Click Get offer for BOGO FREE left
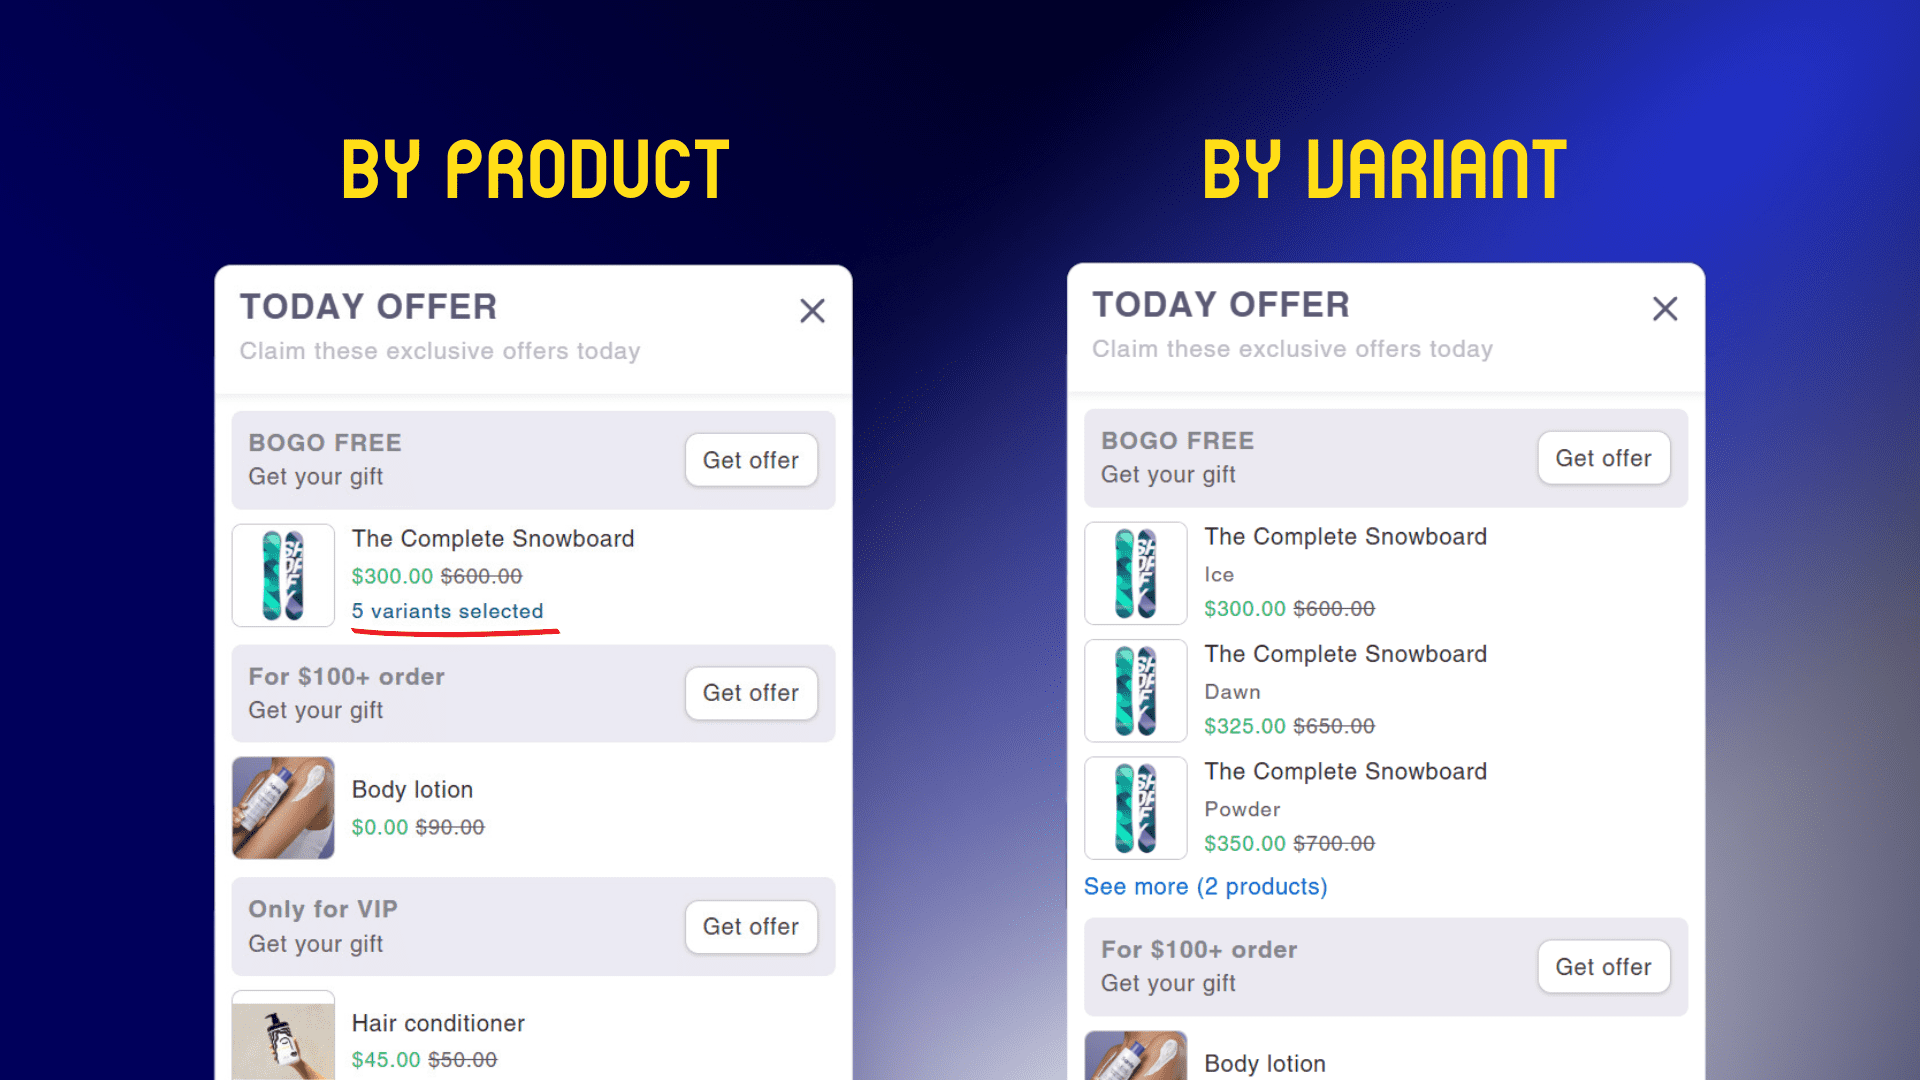The image size is (1920, 1080). pyautogui.click(x=749, y=458)
